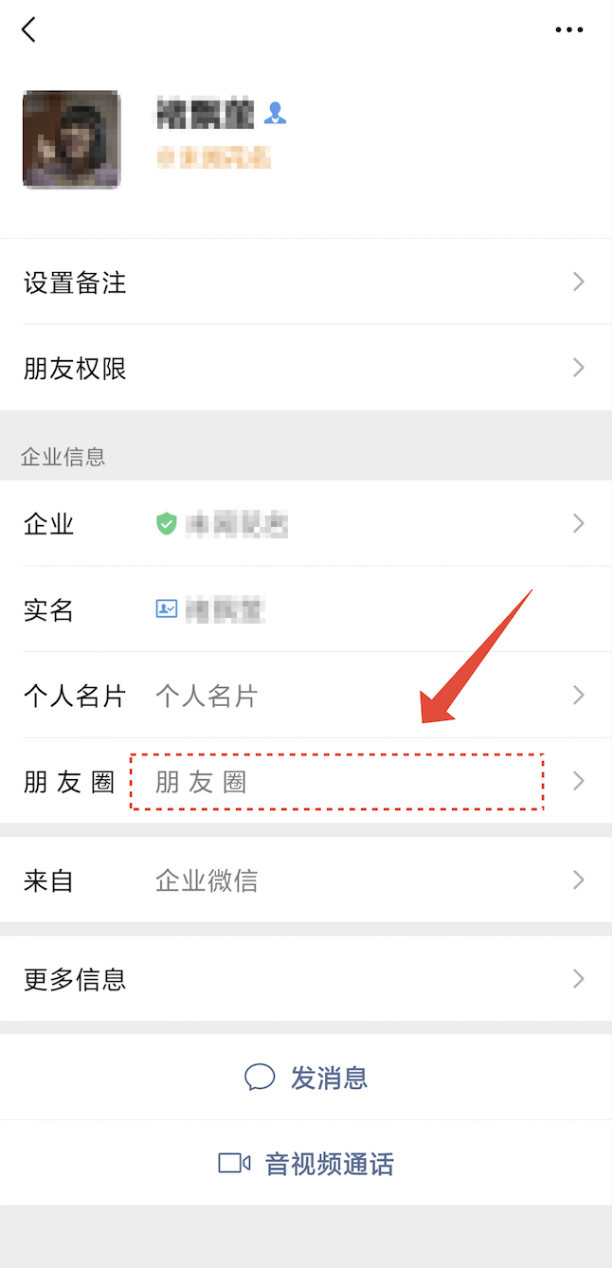612x1268 pixels.
Task: Expand the 来自 企业微信 chevron
Action: [x=578, y=880]
